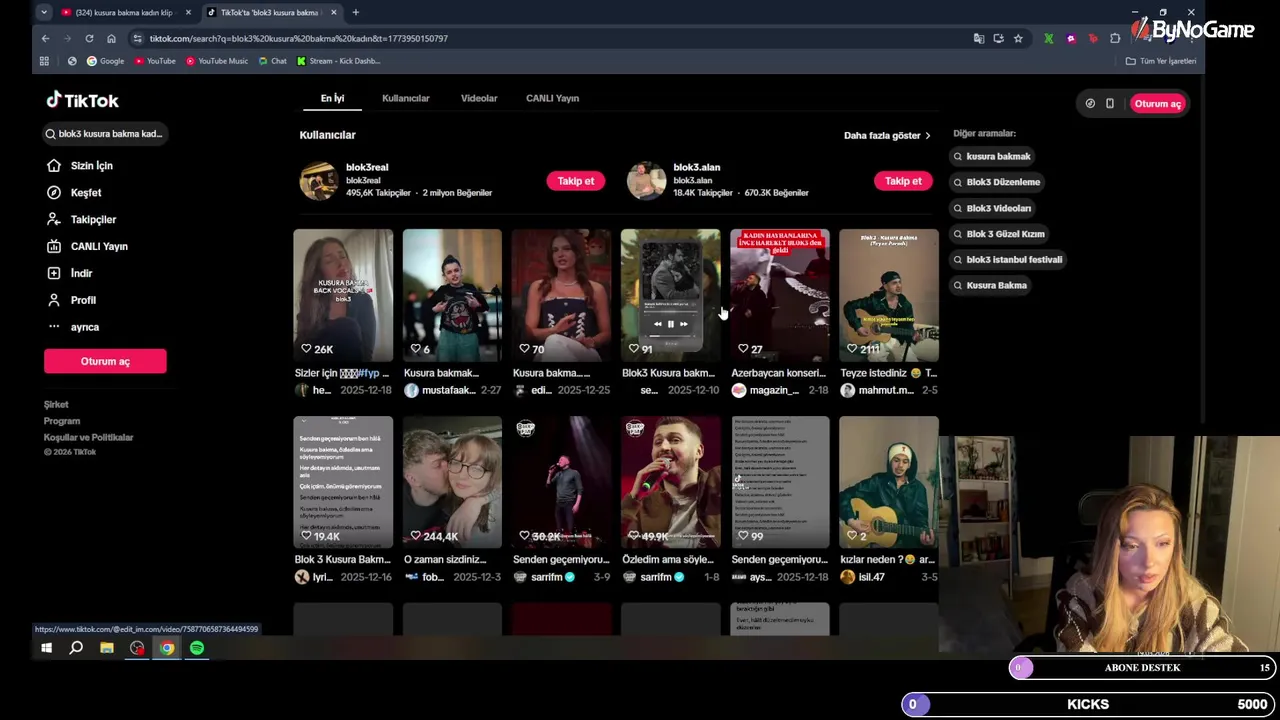Open Chrome from taskbar
Screen dimensions: 1280x720
coord(167,648)
